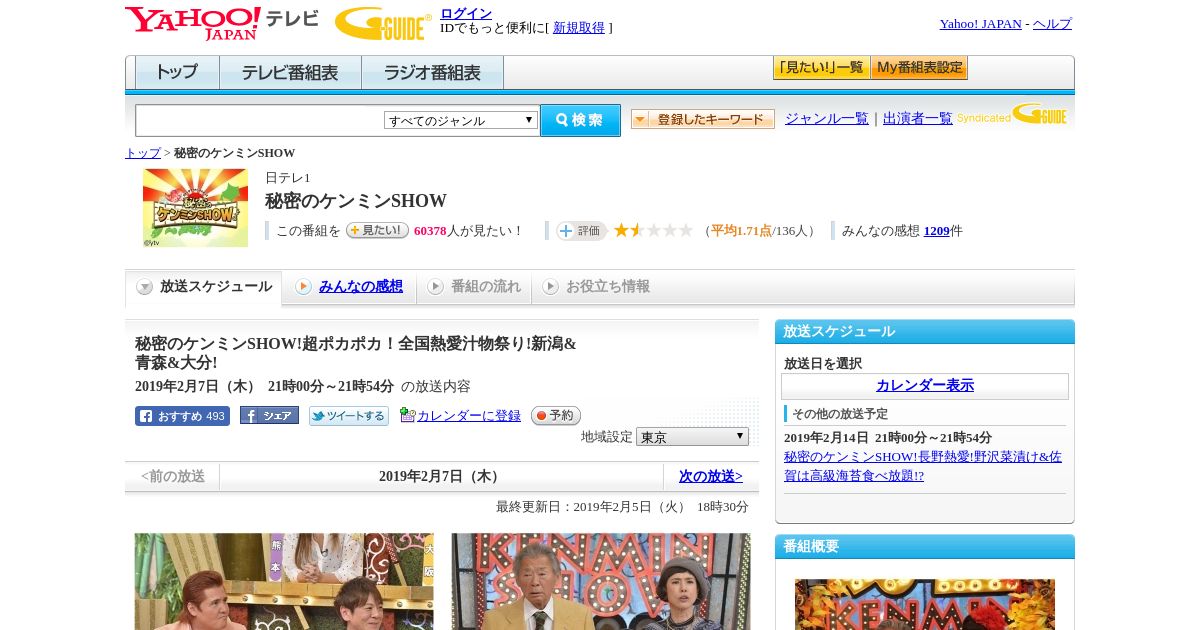
Task: Switch to the トップ tab
Action: 177,73
